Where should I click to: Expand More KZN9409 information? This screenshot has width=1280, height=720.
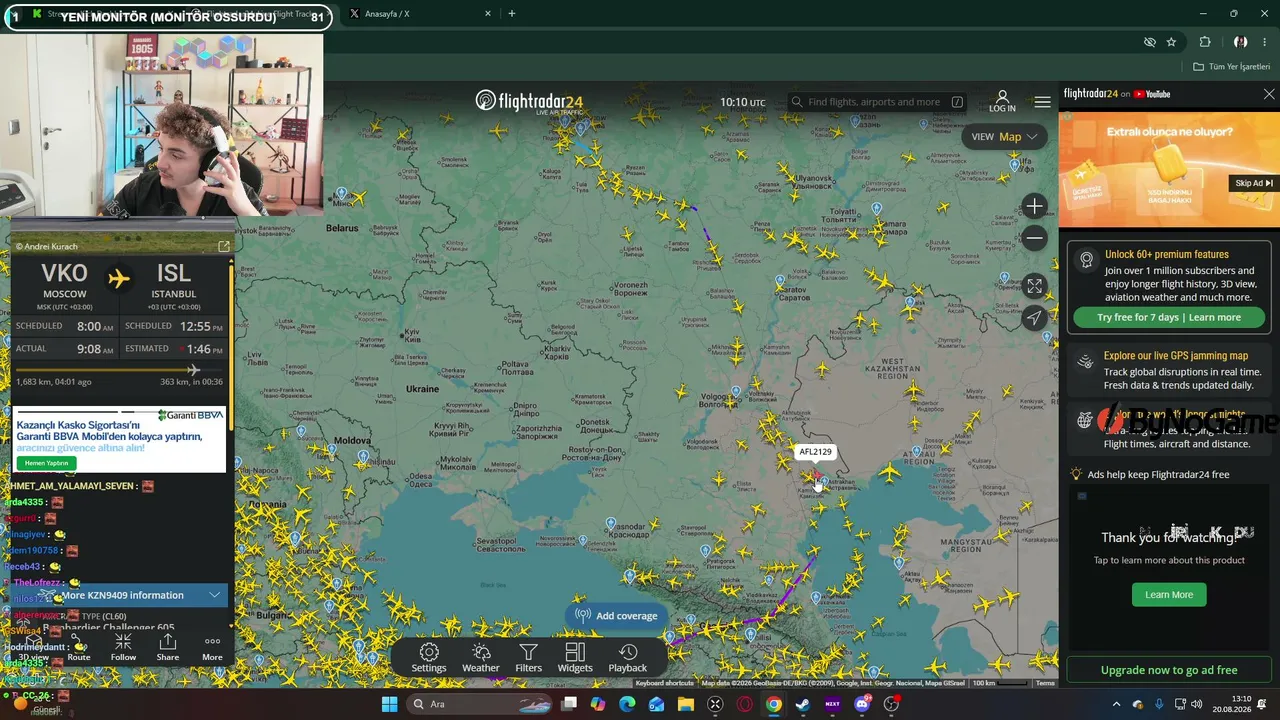coord(120,595)
